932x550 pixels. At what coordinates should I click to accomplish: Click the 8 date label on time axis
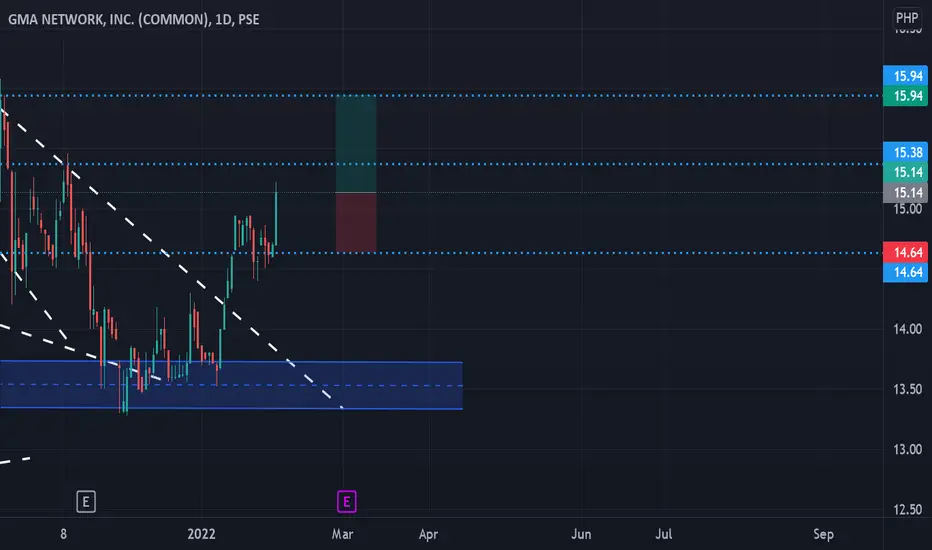[64, 534]
